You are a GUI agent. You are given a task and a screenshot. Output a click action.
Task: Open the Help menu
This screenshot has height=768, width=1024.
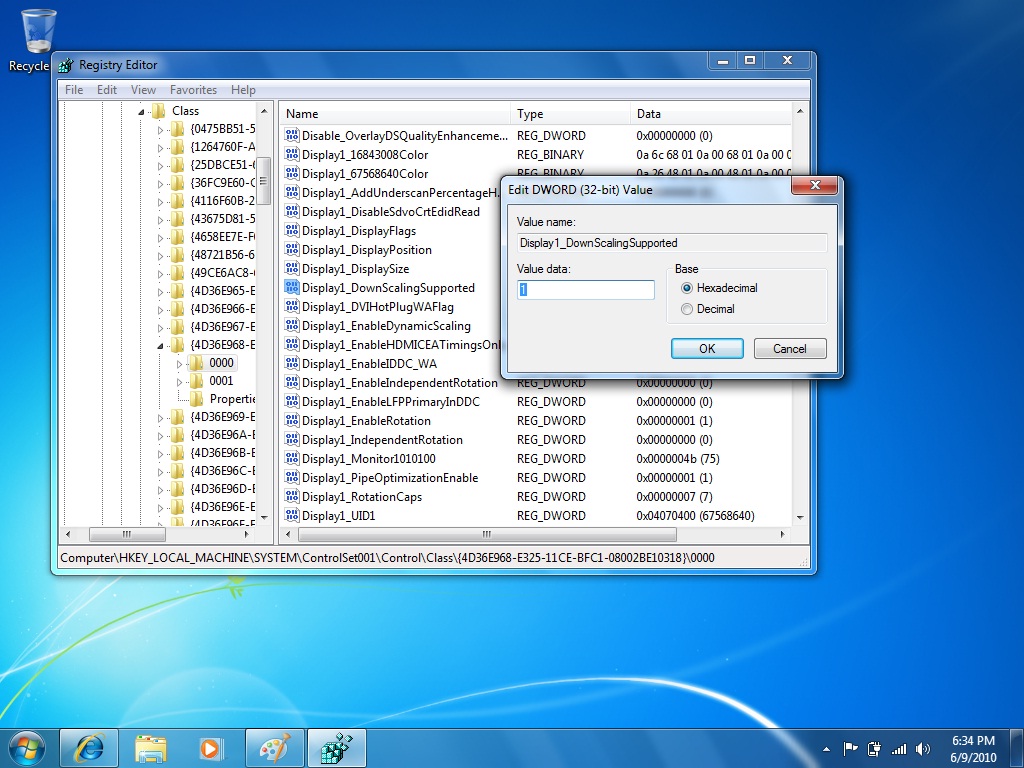(x=243, y=90)
